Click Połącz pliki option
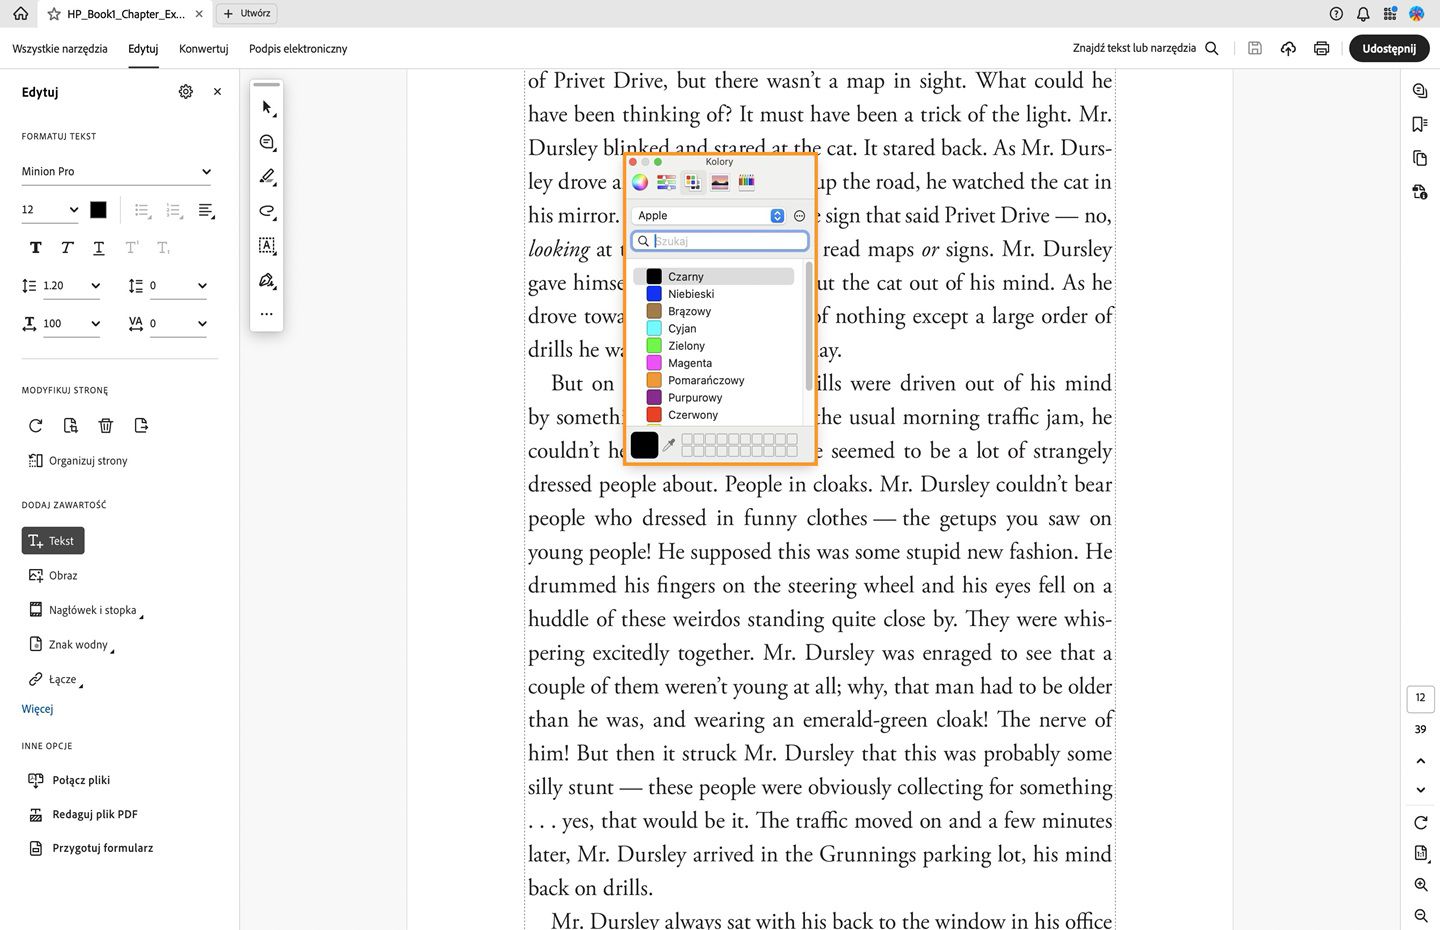 (69, 780)
